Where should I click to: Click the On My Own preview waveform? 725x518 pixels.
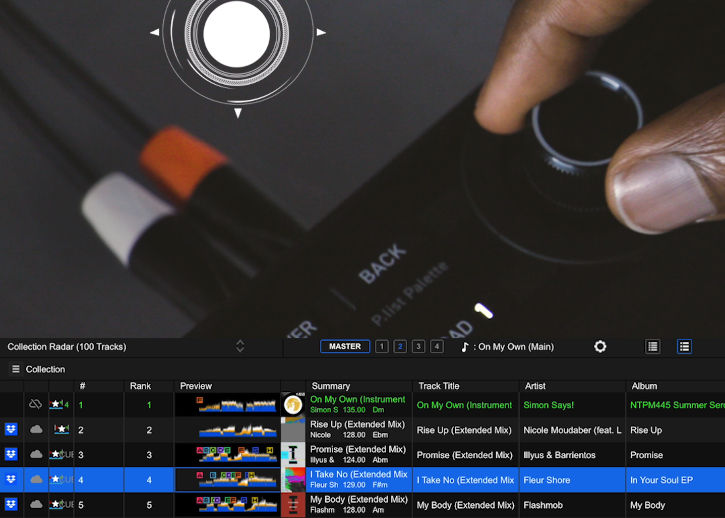pyautogui.click(x=227, y=405)
